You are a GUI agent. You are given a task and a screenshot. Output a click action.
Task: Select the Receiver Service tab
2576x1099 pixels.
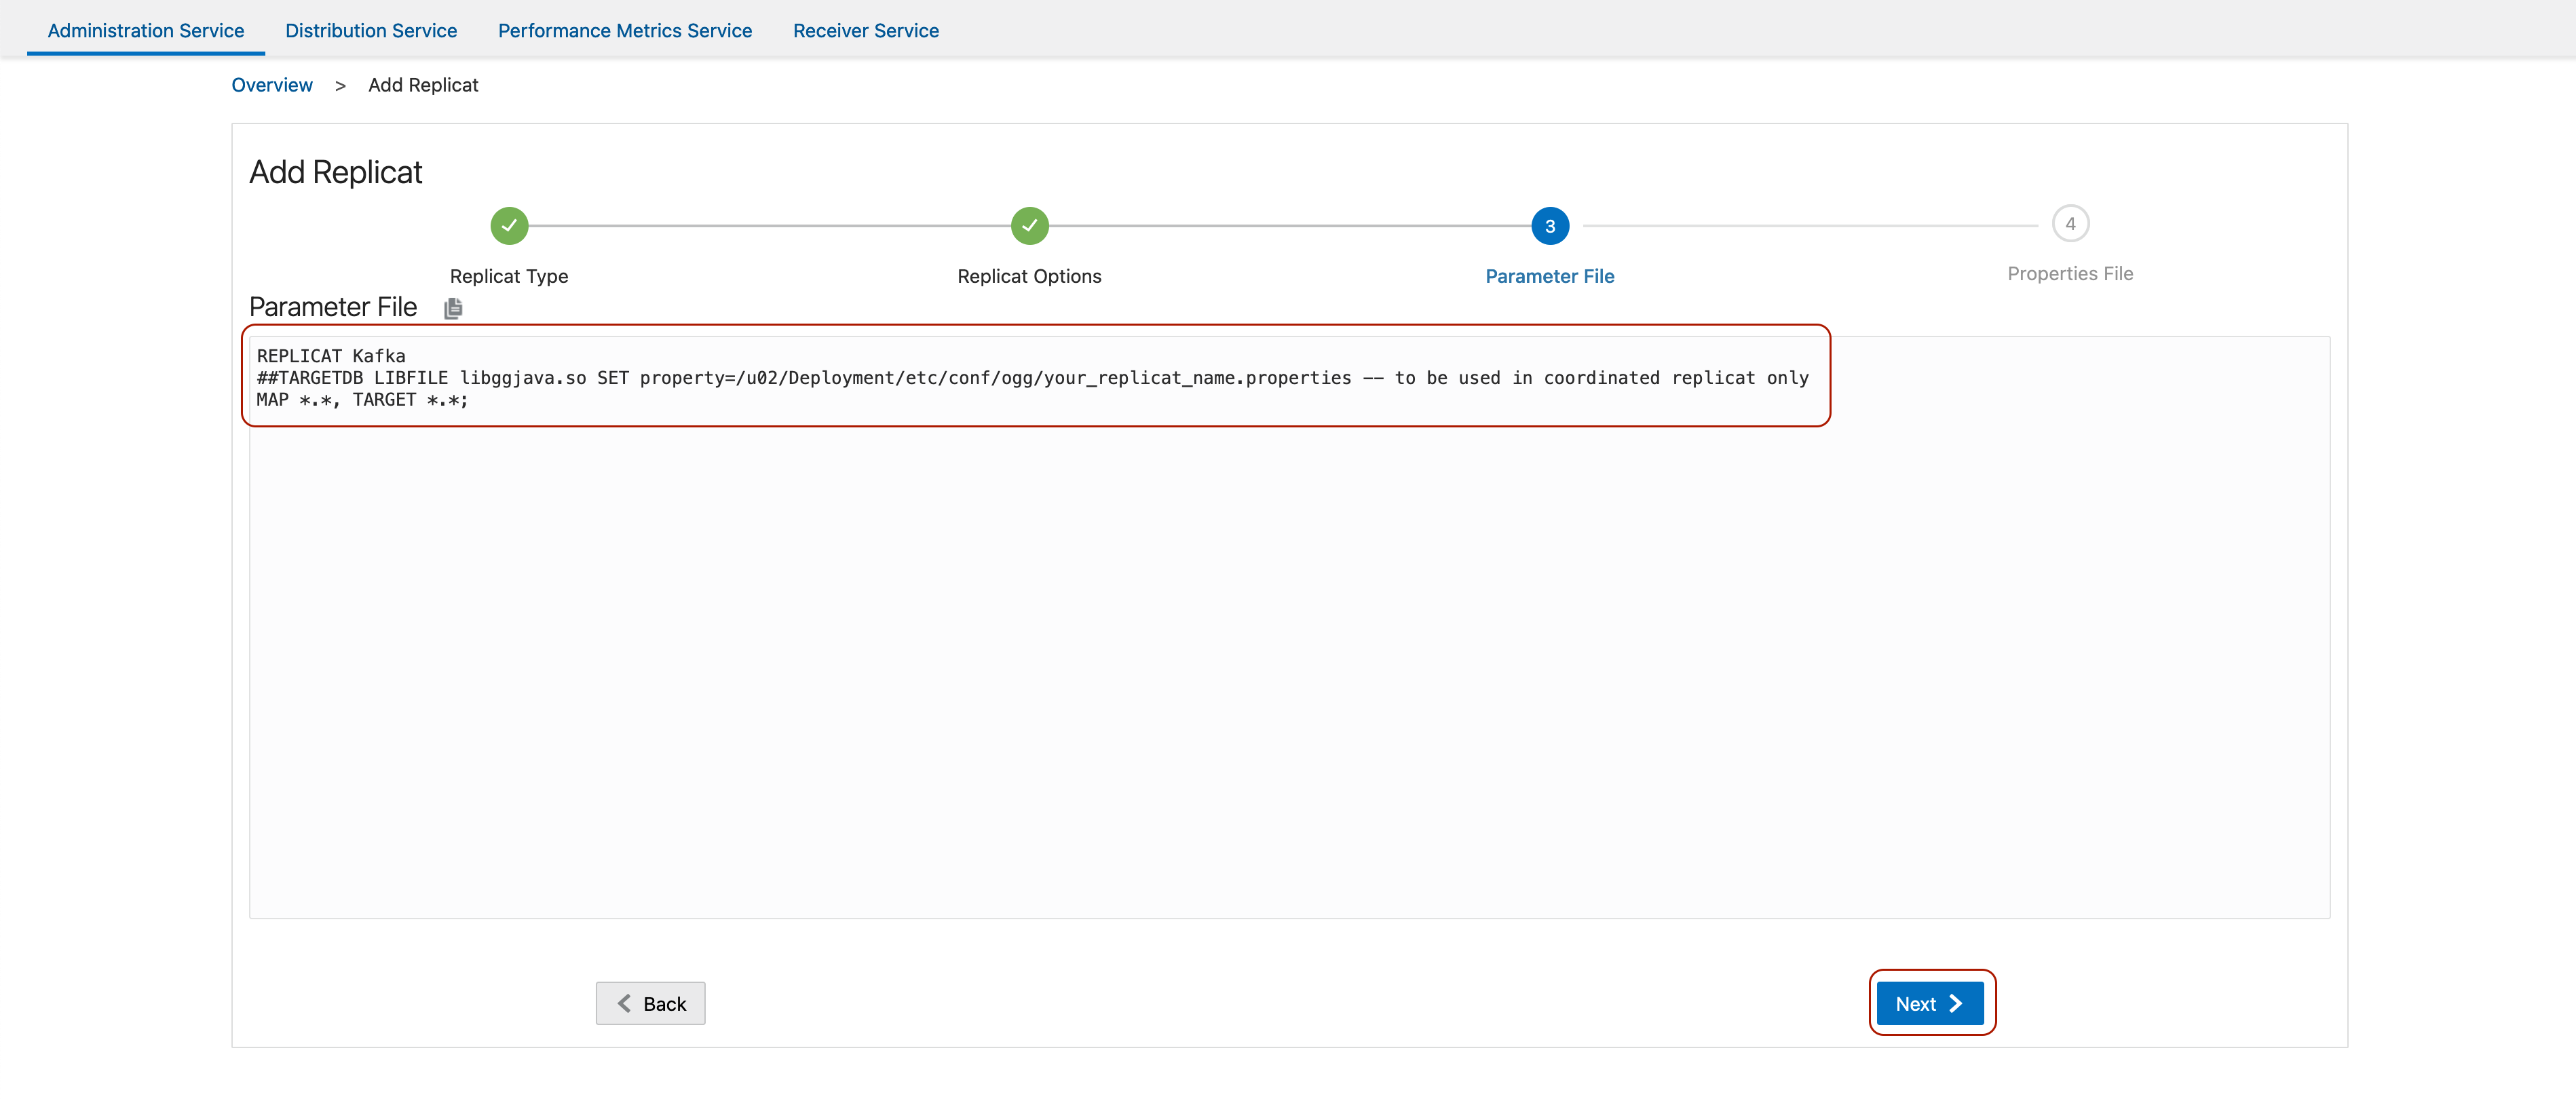[866, 30]
